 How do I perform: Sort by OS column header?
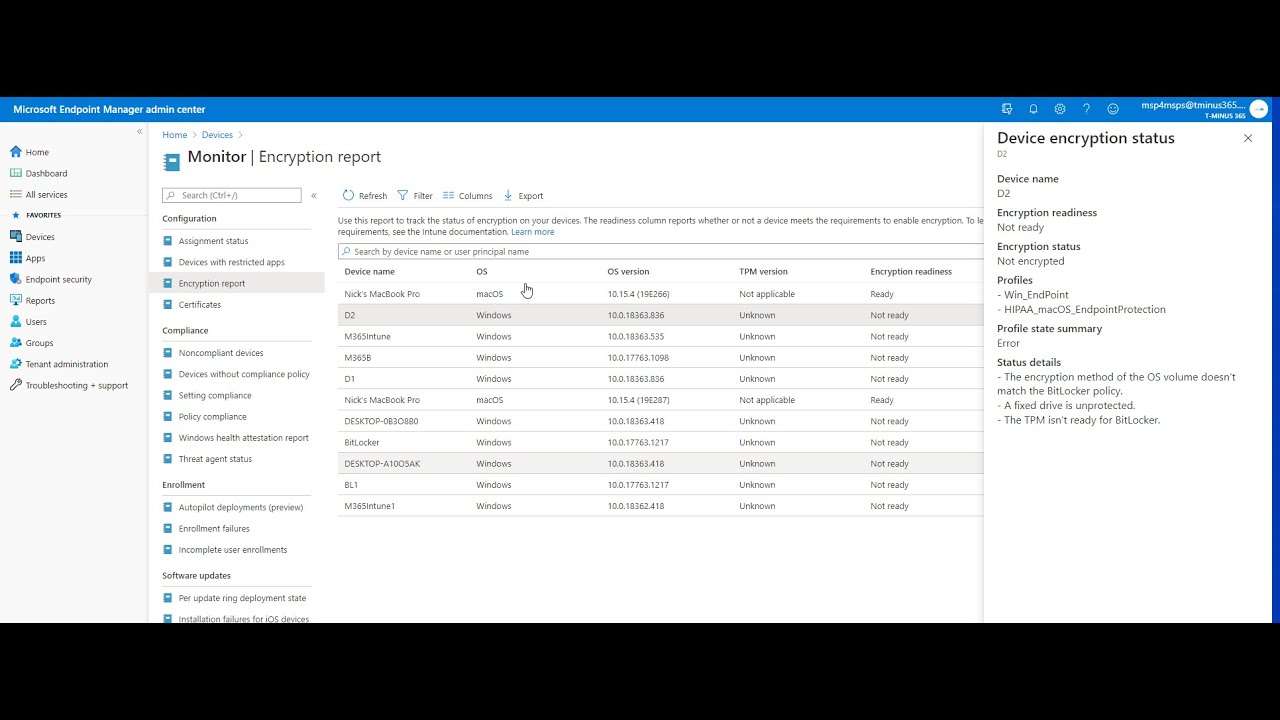(482, 272)
